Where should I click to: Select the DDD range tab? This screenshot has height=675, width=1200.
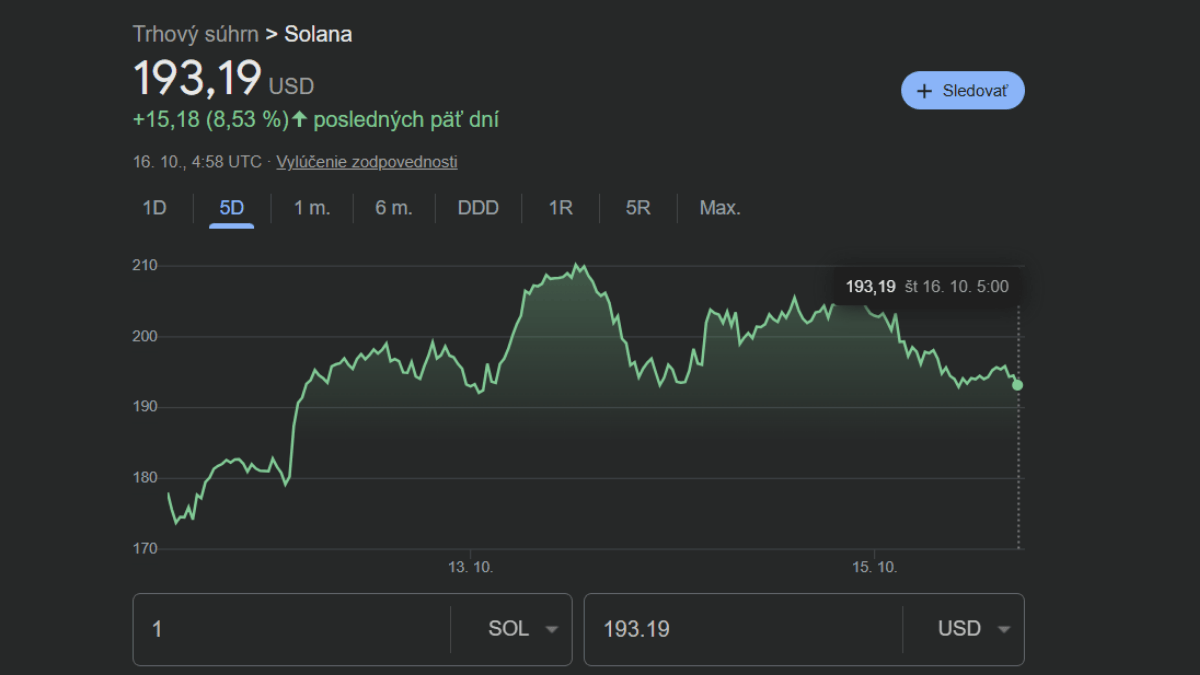click(x=478, y=208)
